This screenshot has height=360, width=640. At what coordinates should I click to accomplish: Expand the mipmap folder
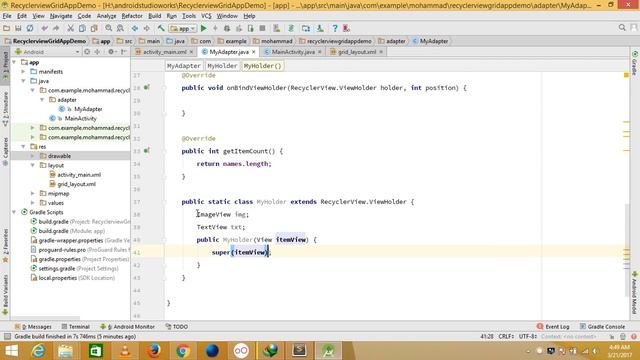coord(33,193)
